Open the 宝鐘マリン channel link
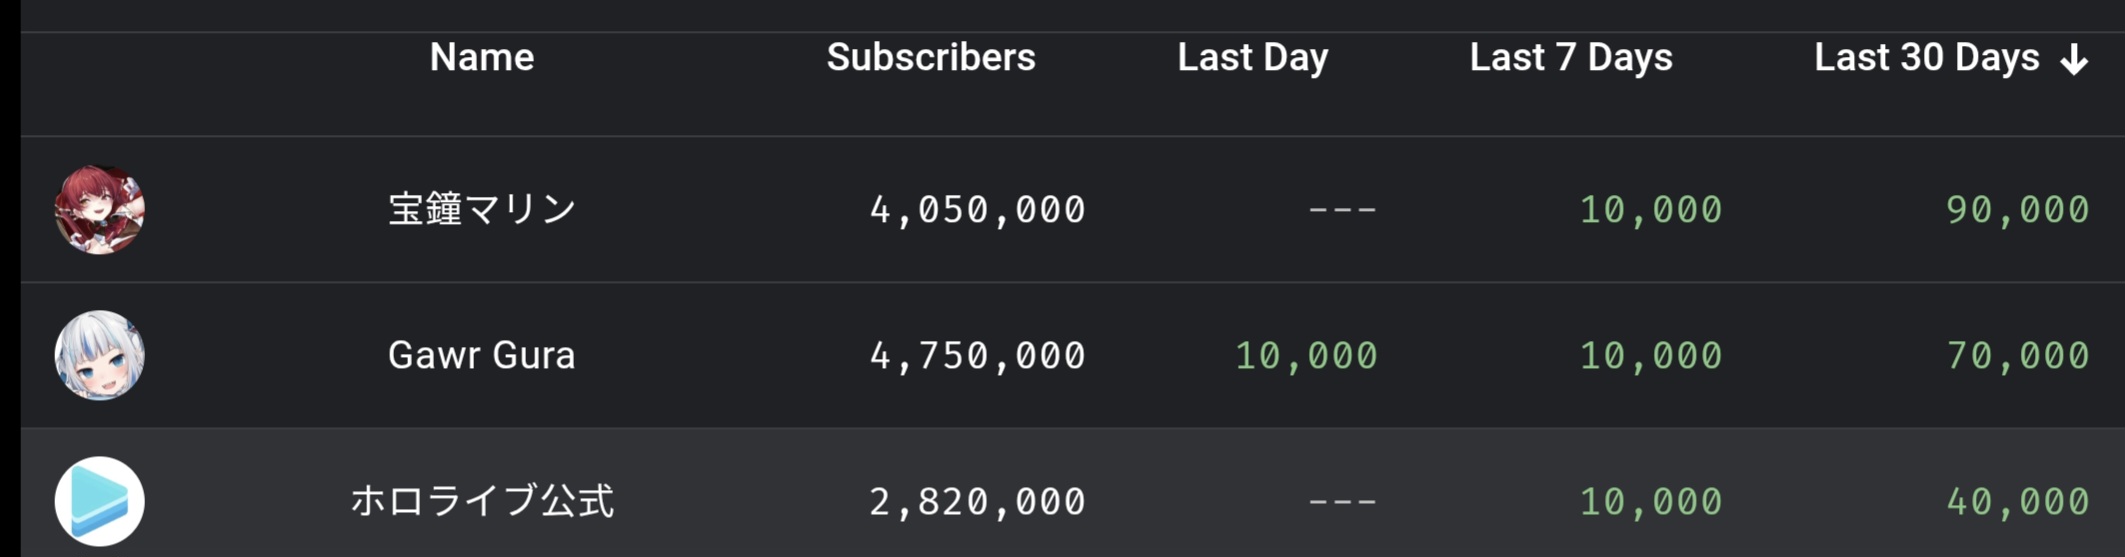 click(481, 209)
